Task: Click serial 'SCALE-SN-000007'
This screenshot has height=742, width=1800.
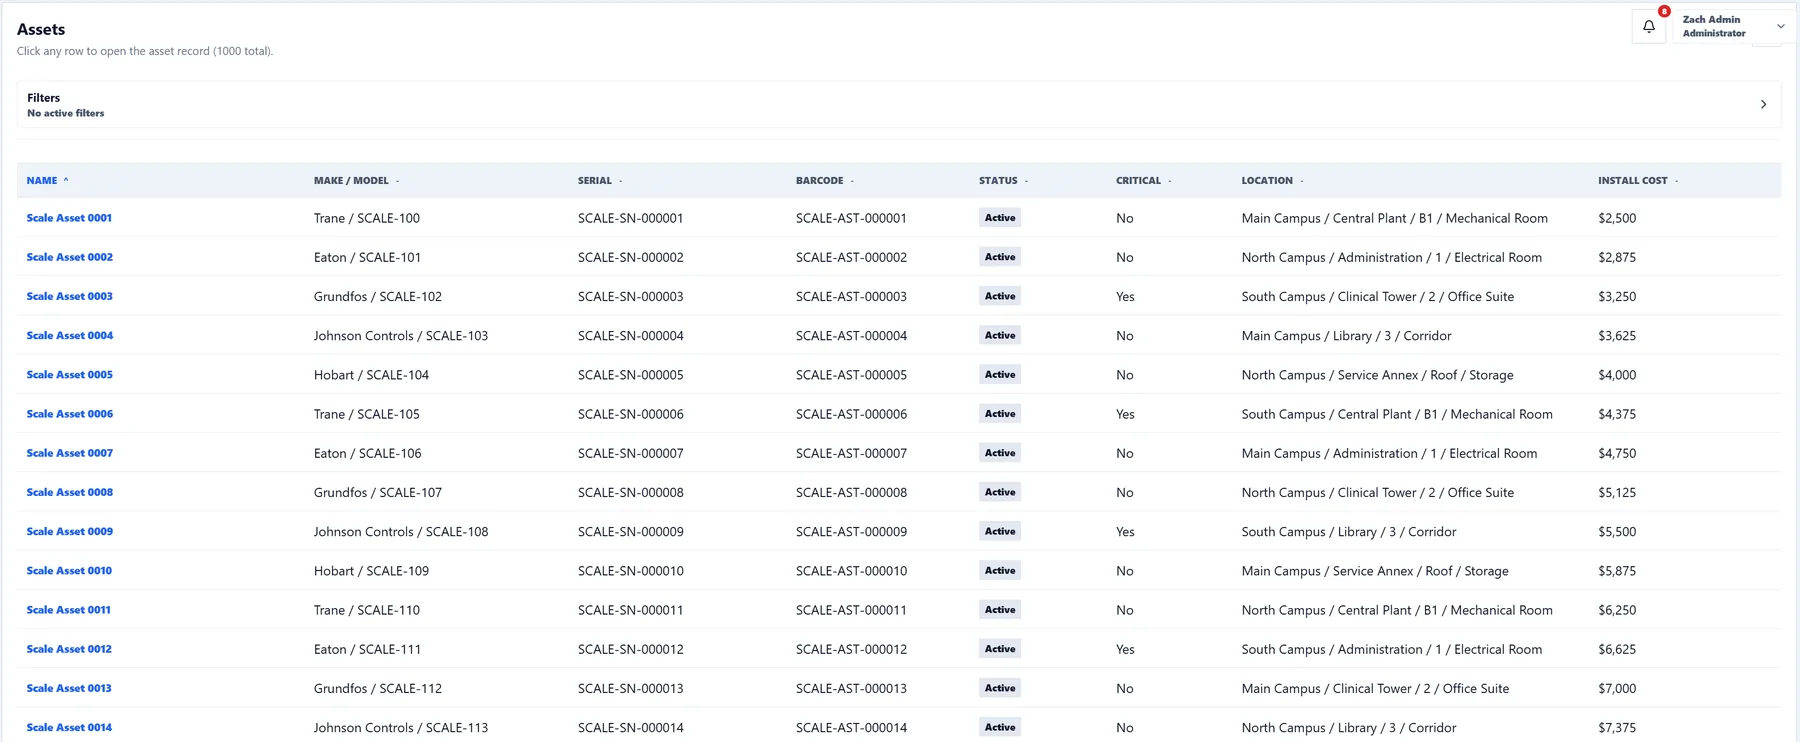Action: pyautogui.click(x=631, y=453)
